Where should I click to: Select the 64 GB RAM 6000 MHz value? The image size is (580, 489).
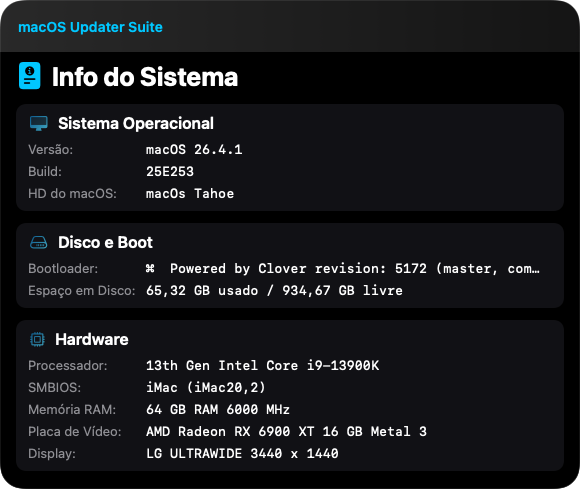click(218, 409)
